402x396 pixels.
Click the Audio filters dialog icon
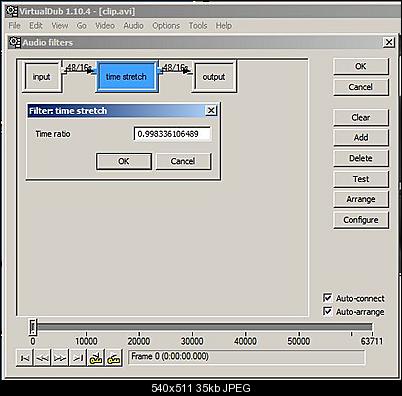coord(15,42)
